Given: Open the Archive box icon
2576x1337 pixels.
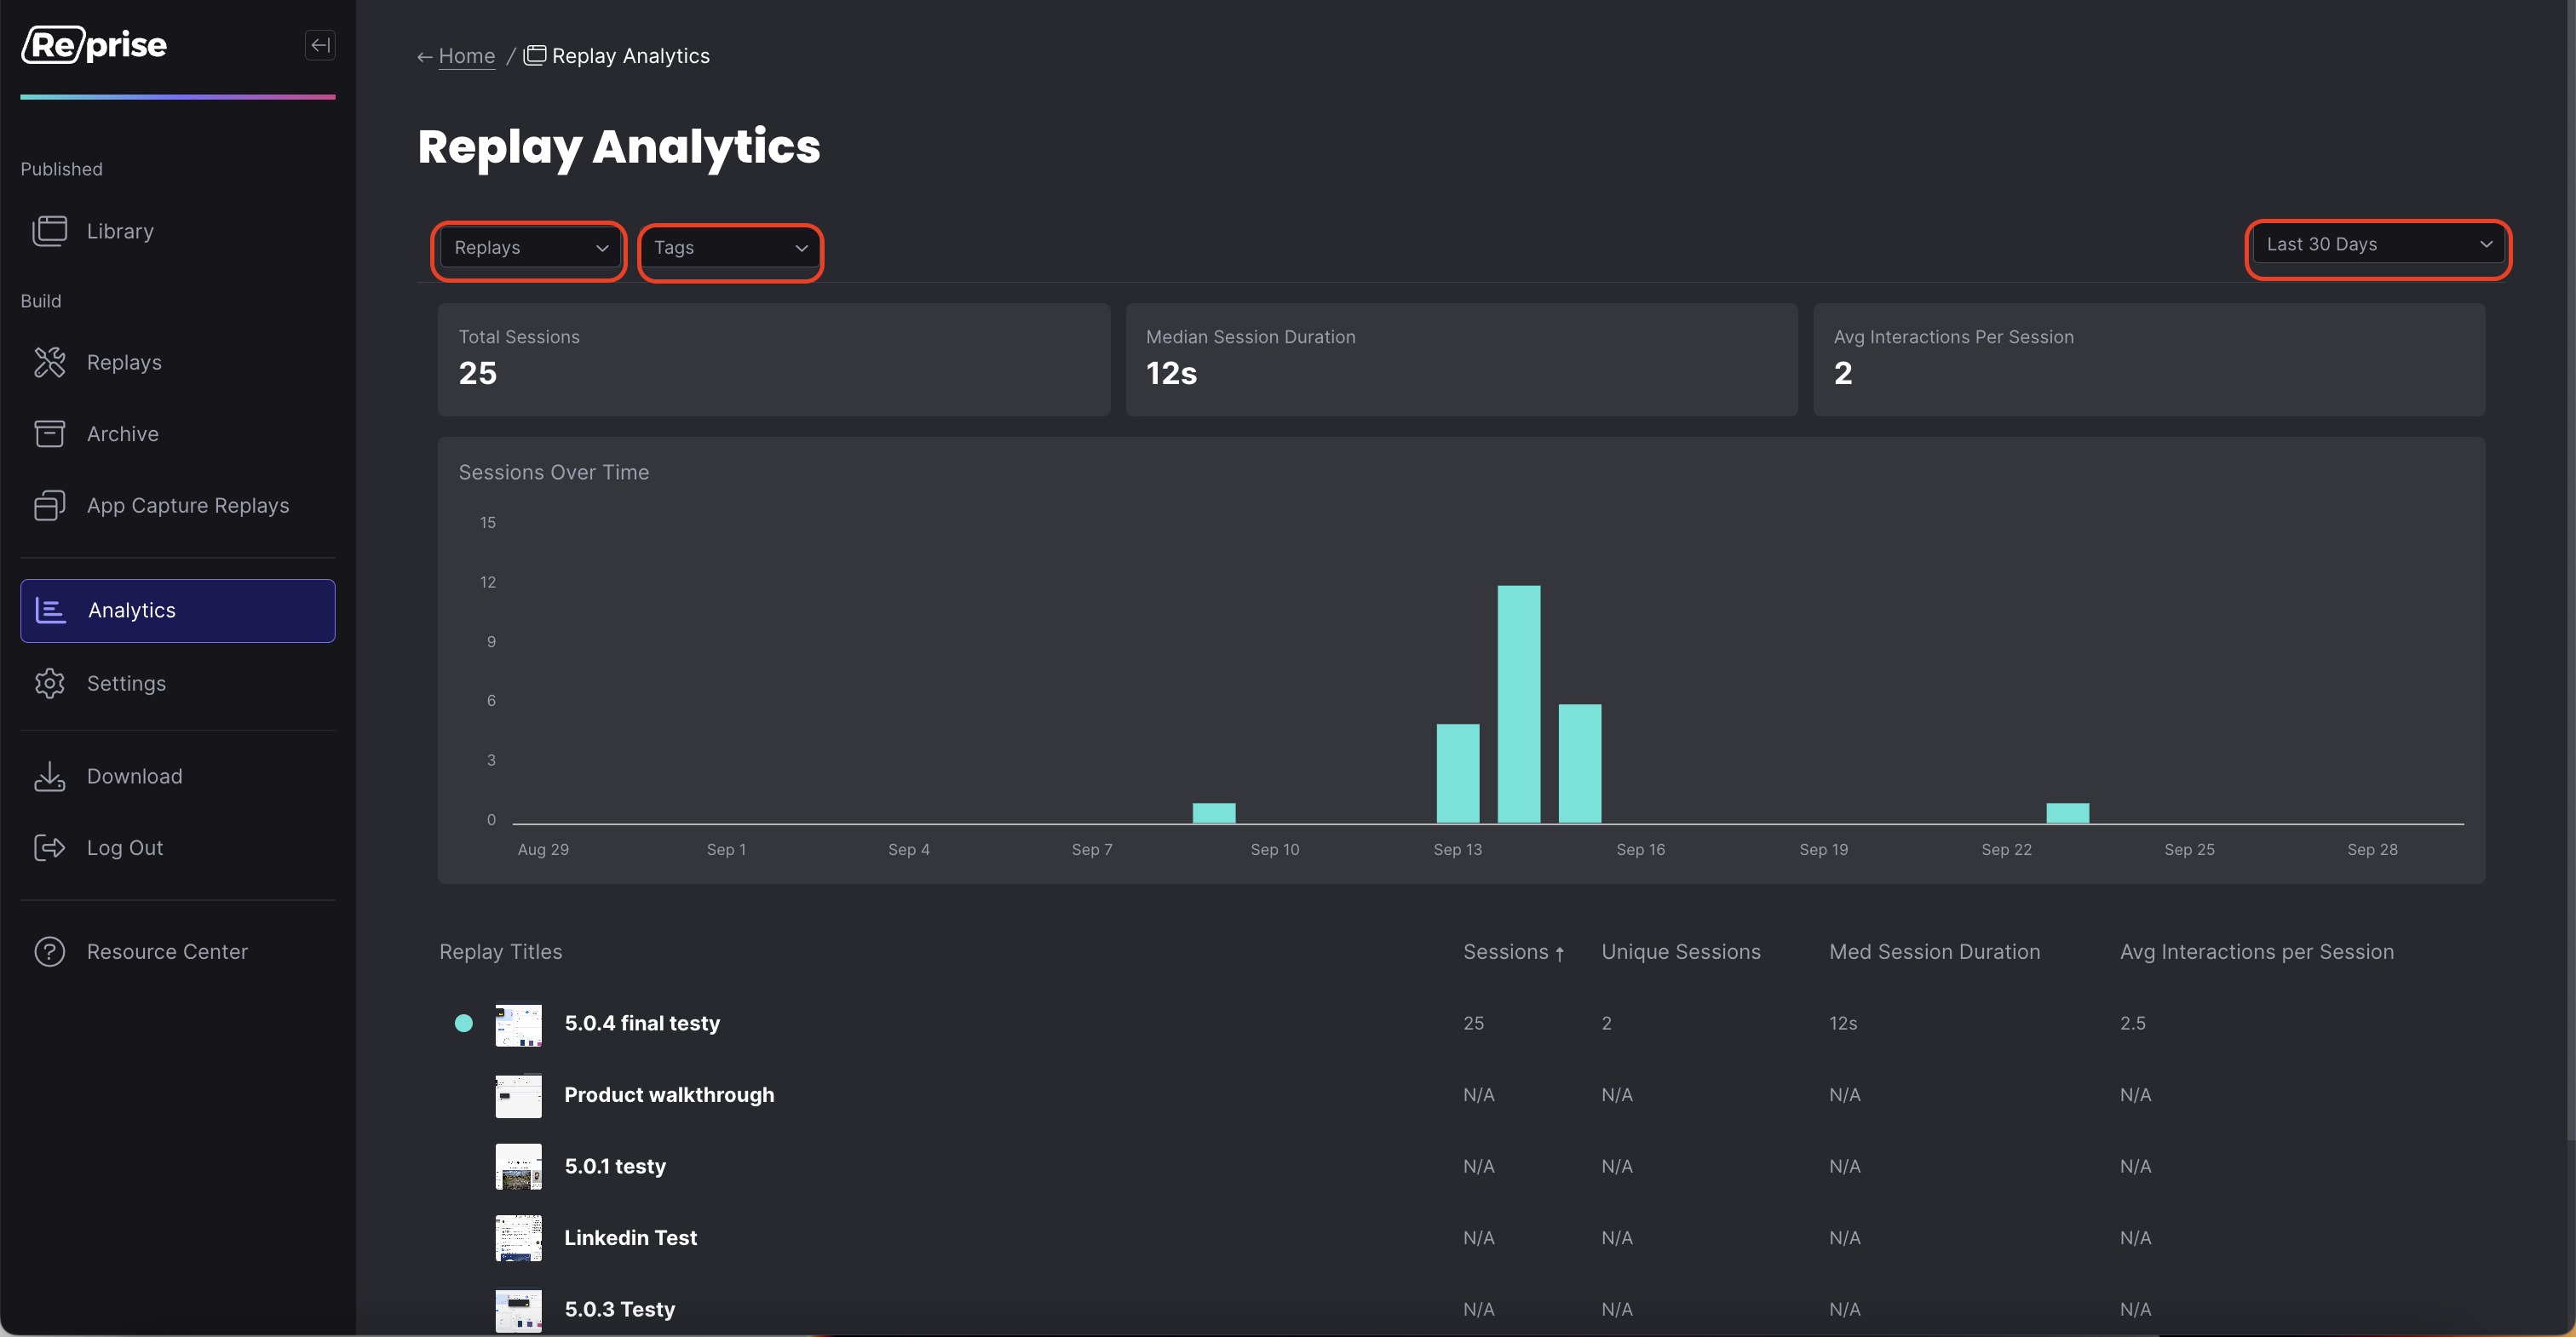Looking at the screenshot, I should [x=49, y=434].
